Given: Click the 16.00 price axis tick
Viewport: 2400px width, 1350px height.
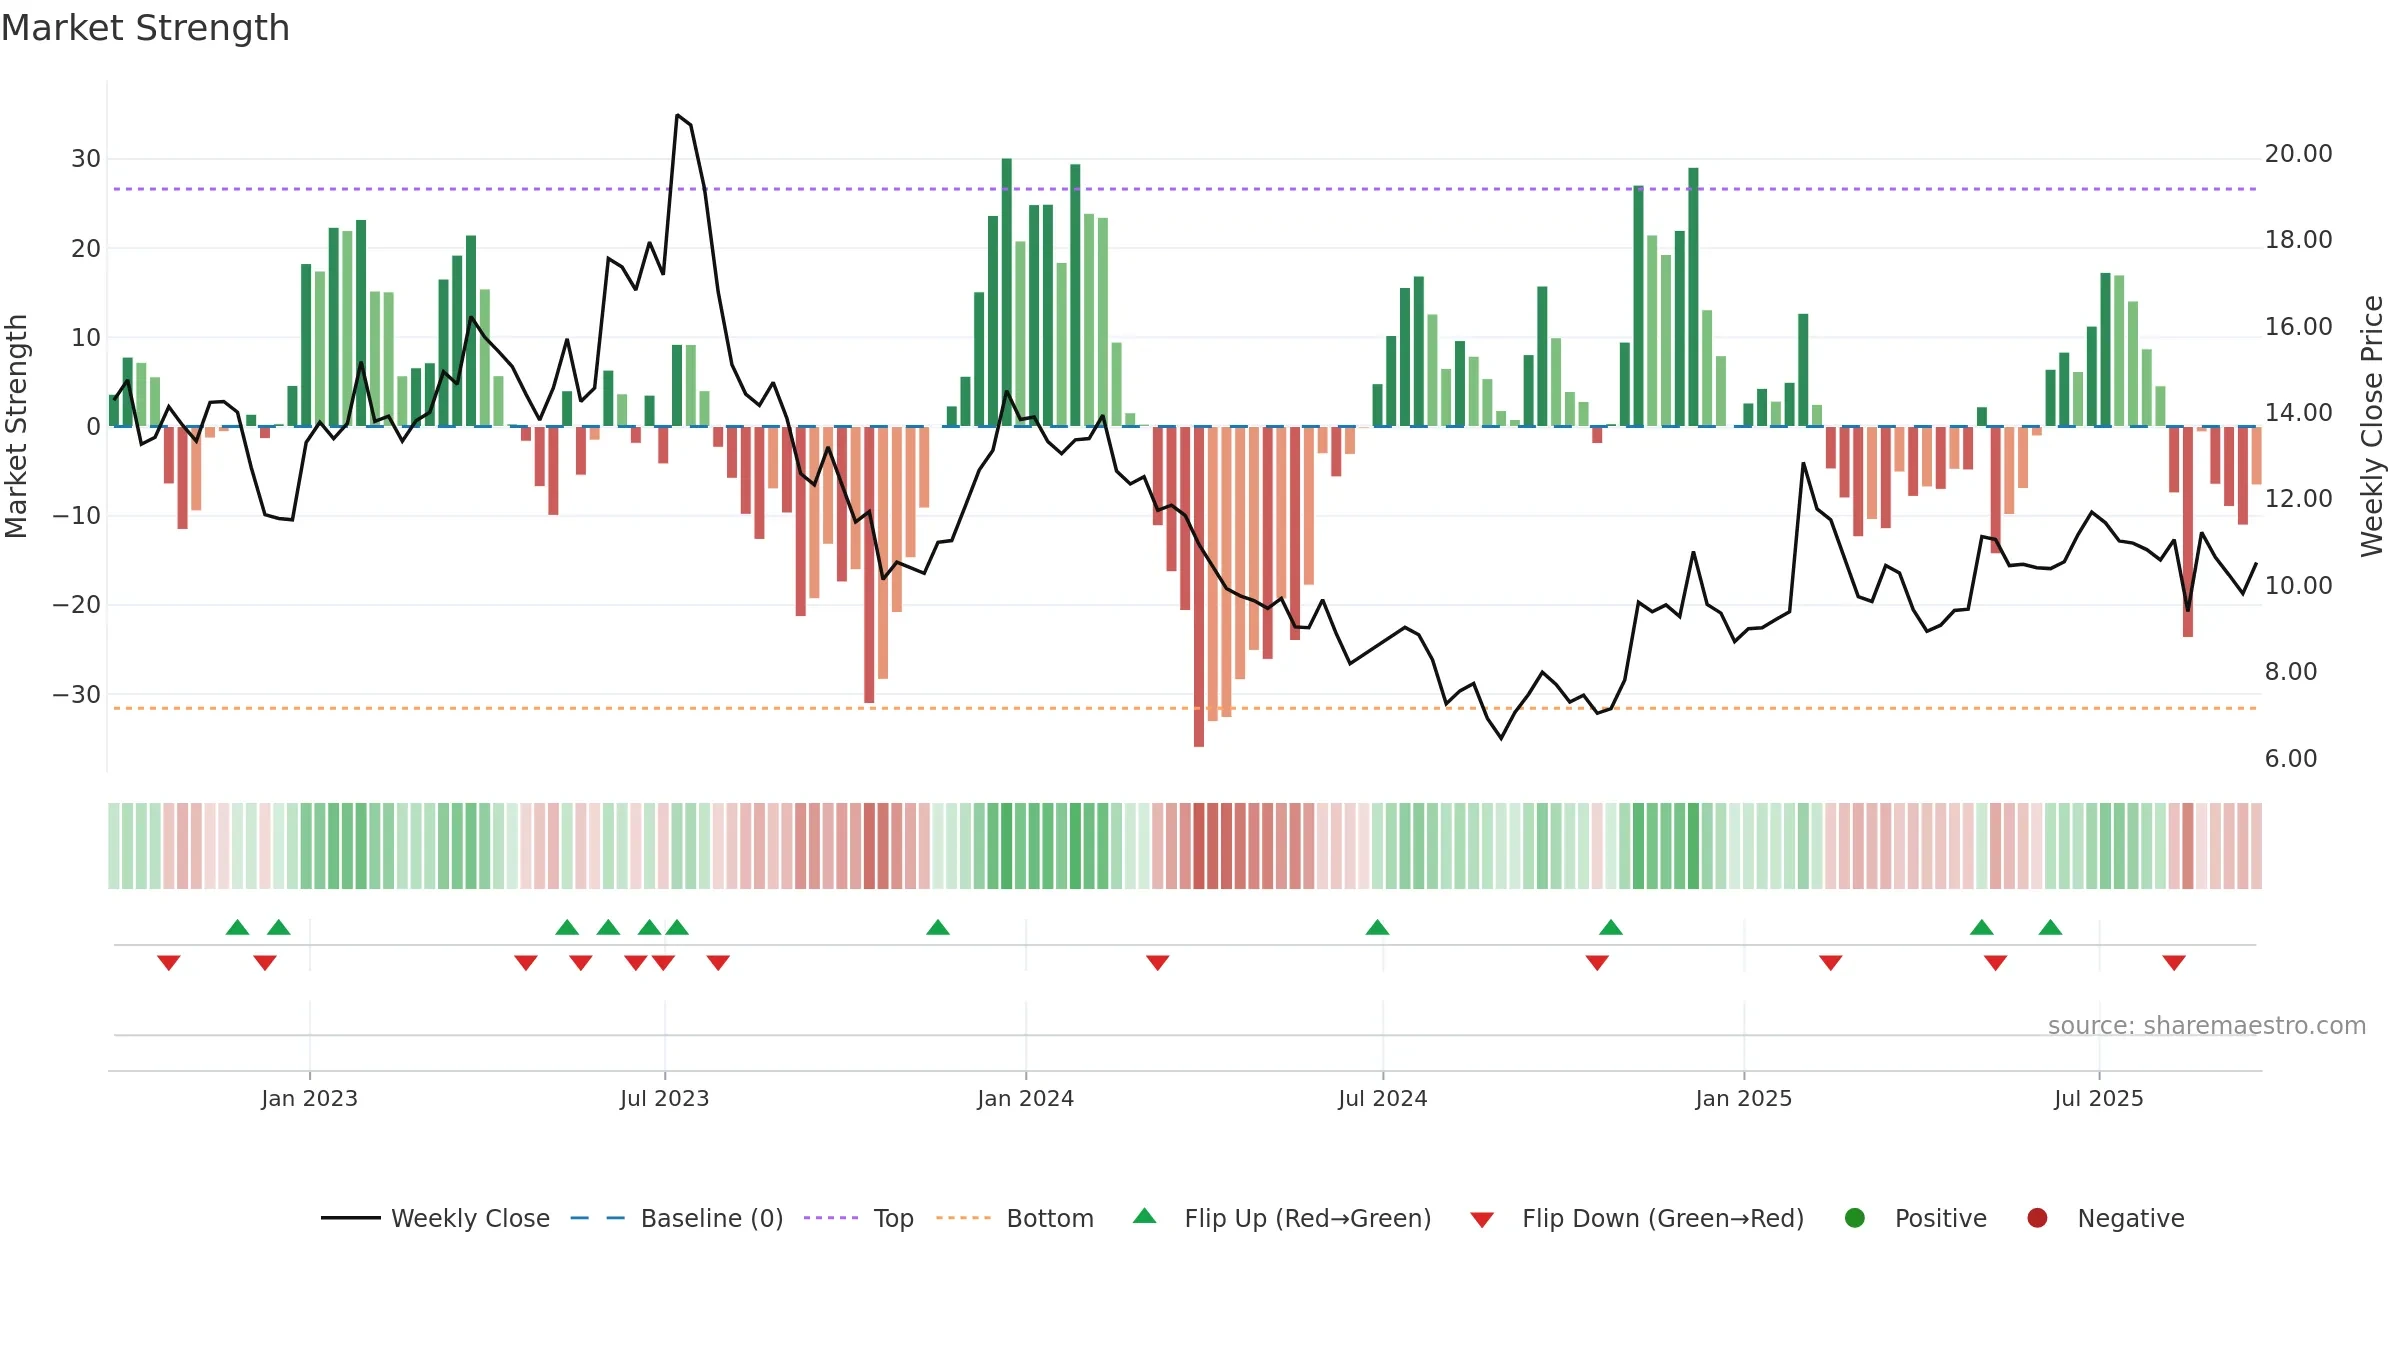Looking at the screenshot, I should click(x=2298, y=327).
